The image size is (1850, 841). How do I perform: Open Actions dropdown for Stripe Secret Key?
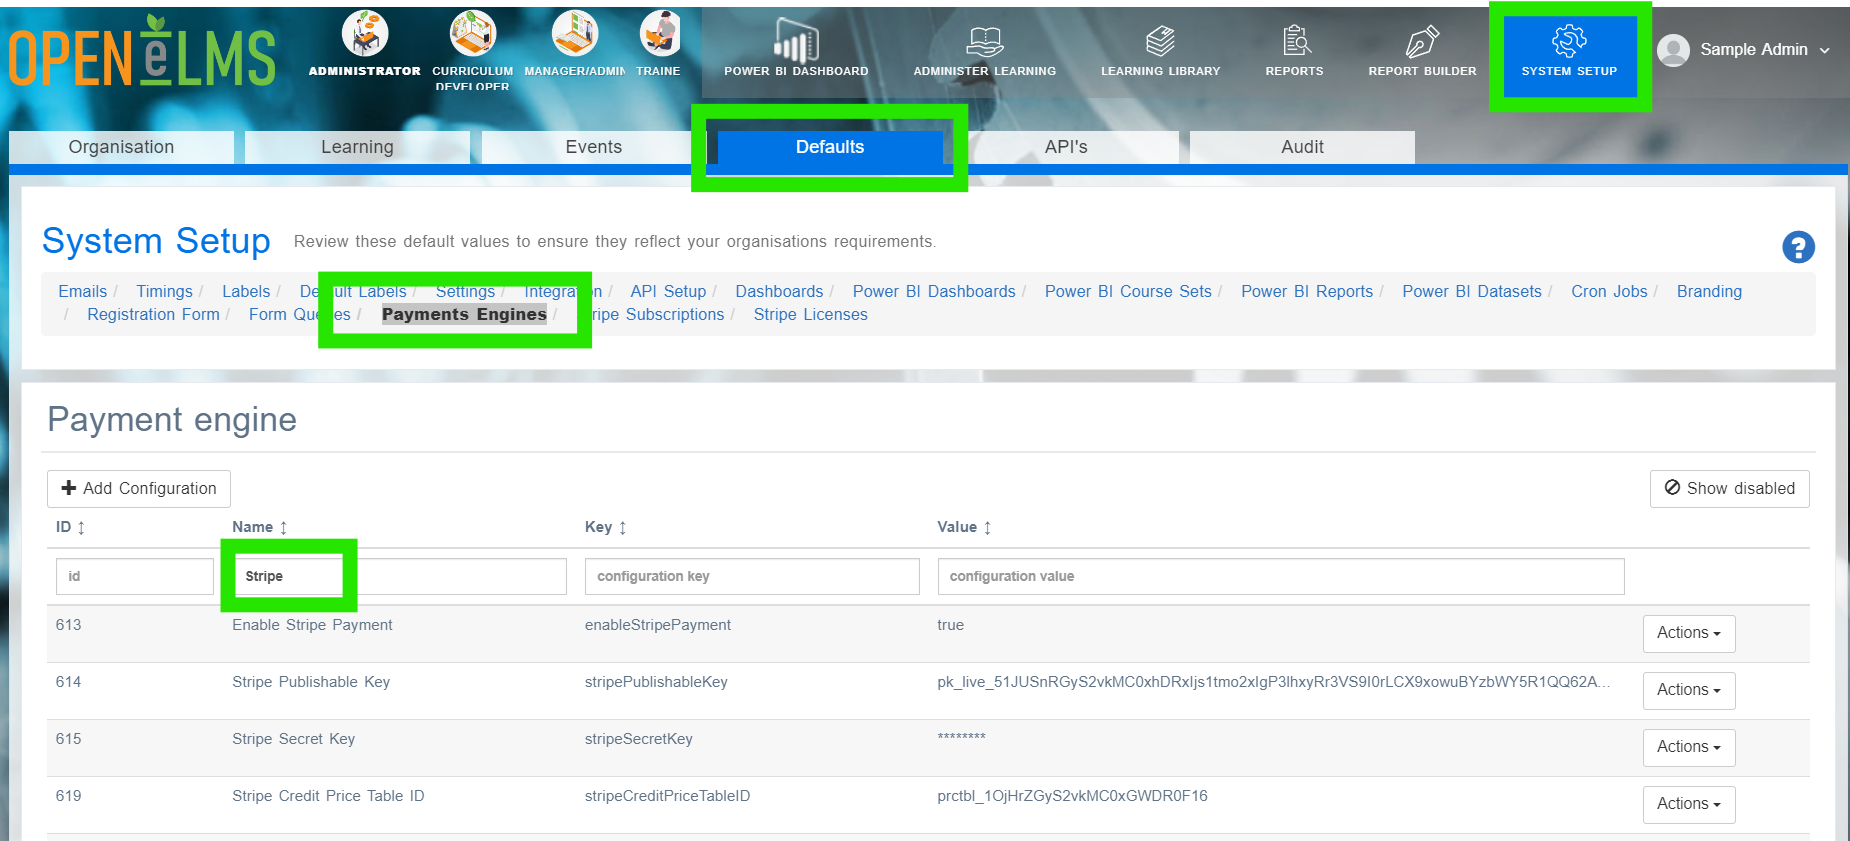tap(1689, 747)
